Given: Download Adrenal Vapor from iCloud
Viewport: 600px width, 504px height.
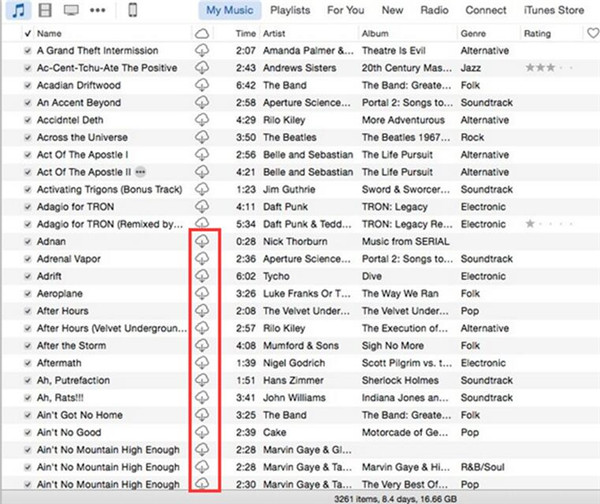Looking at the screenshot, I should (x=202, y=258).
